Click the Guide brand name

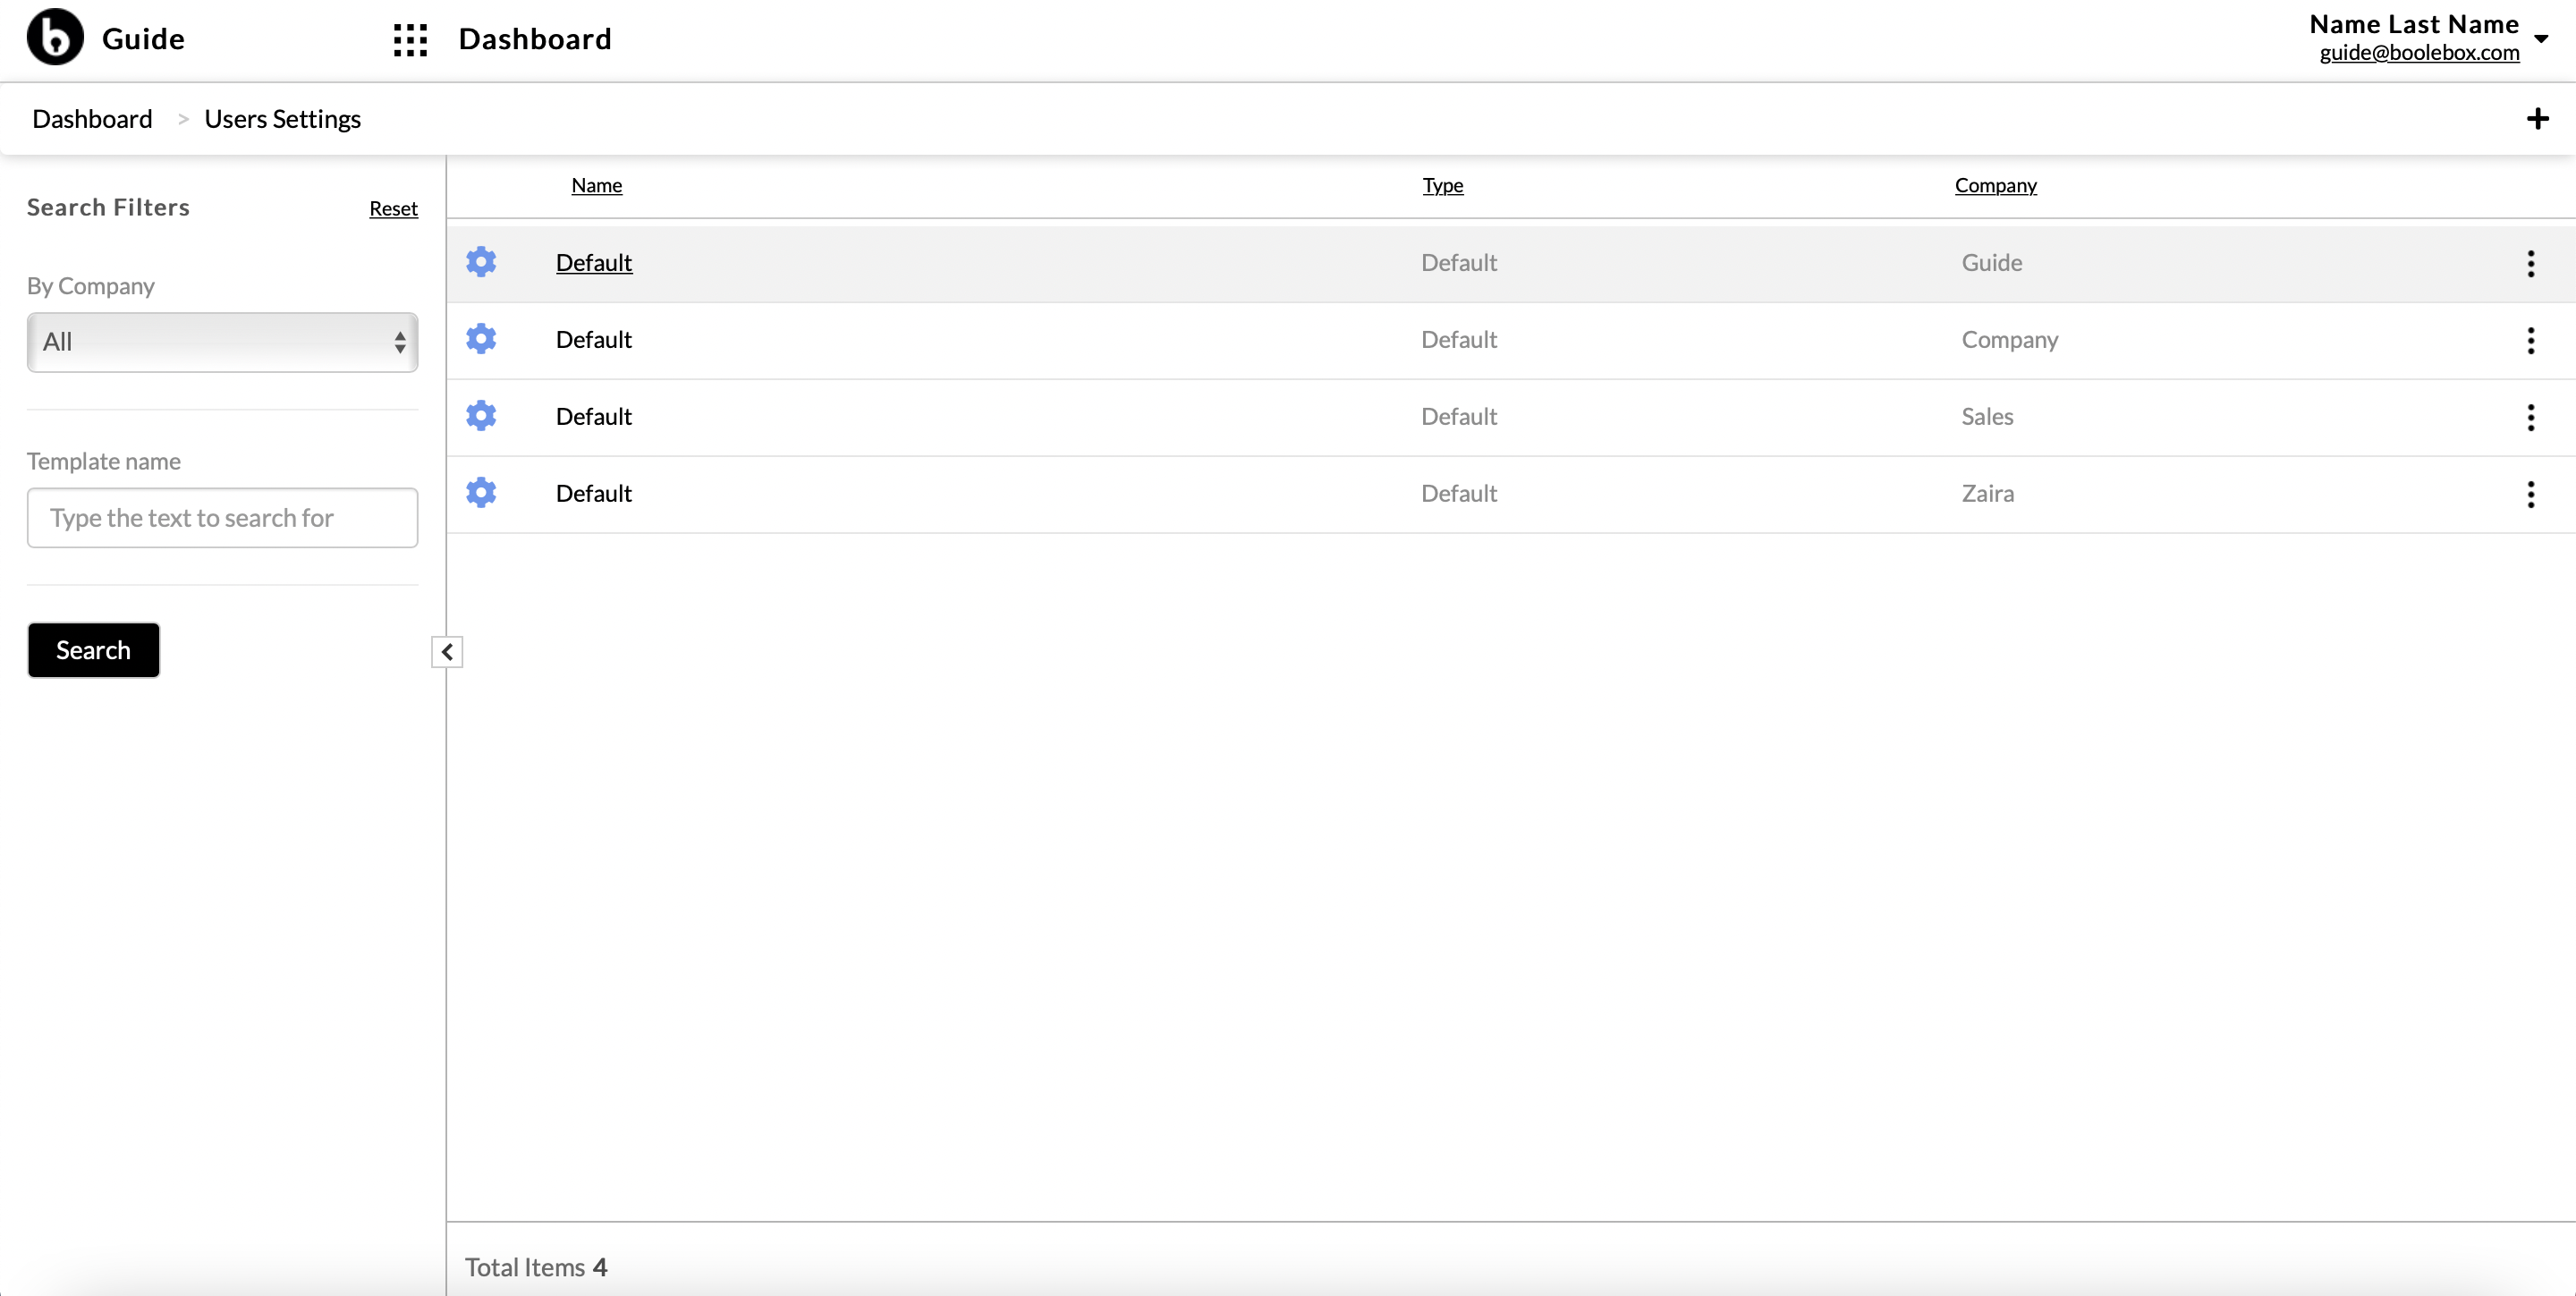[x=143, y=39]
